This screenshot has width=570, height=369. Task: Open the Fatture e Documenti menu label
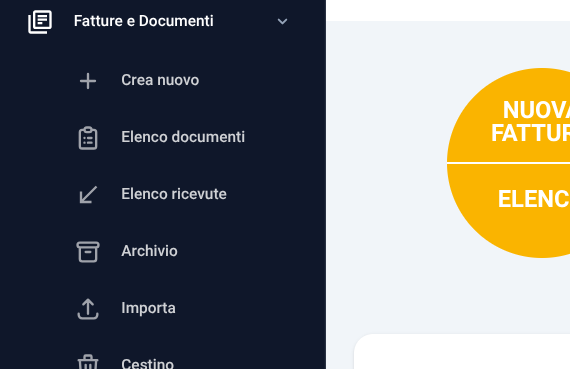point(144,21)
